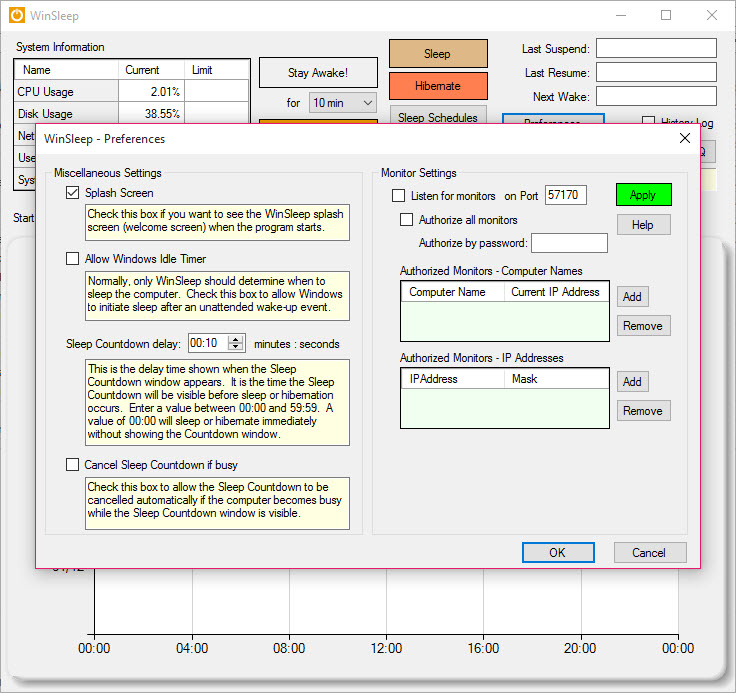Tick Authorize all monitors checkbox
The image size is (736, 693).
407,220
